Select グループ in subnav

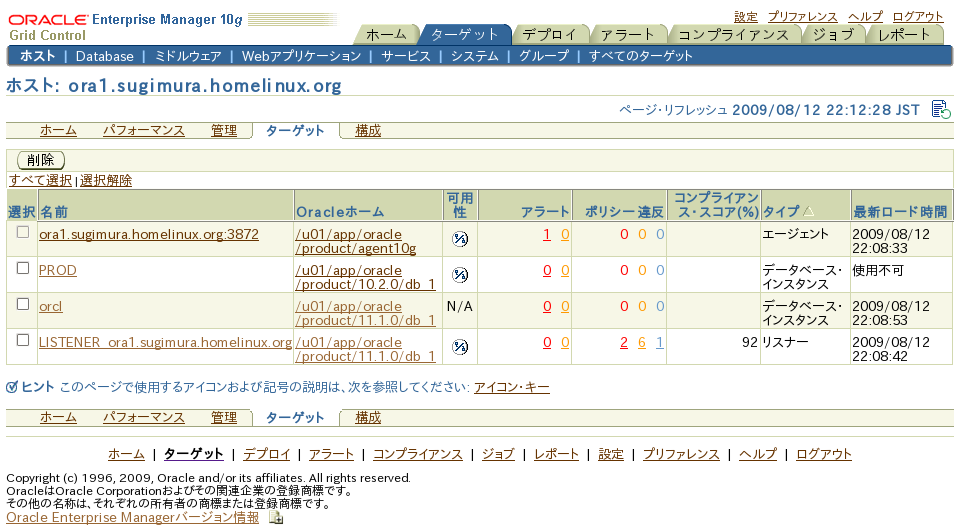click(x=544, y=56)
